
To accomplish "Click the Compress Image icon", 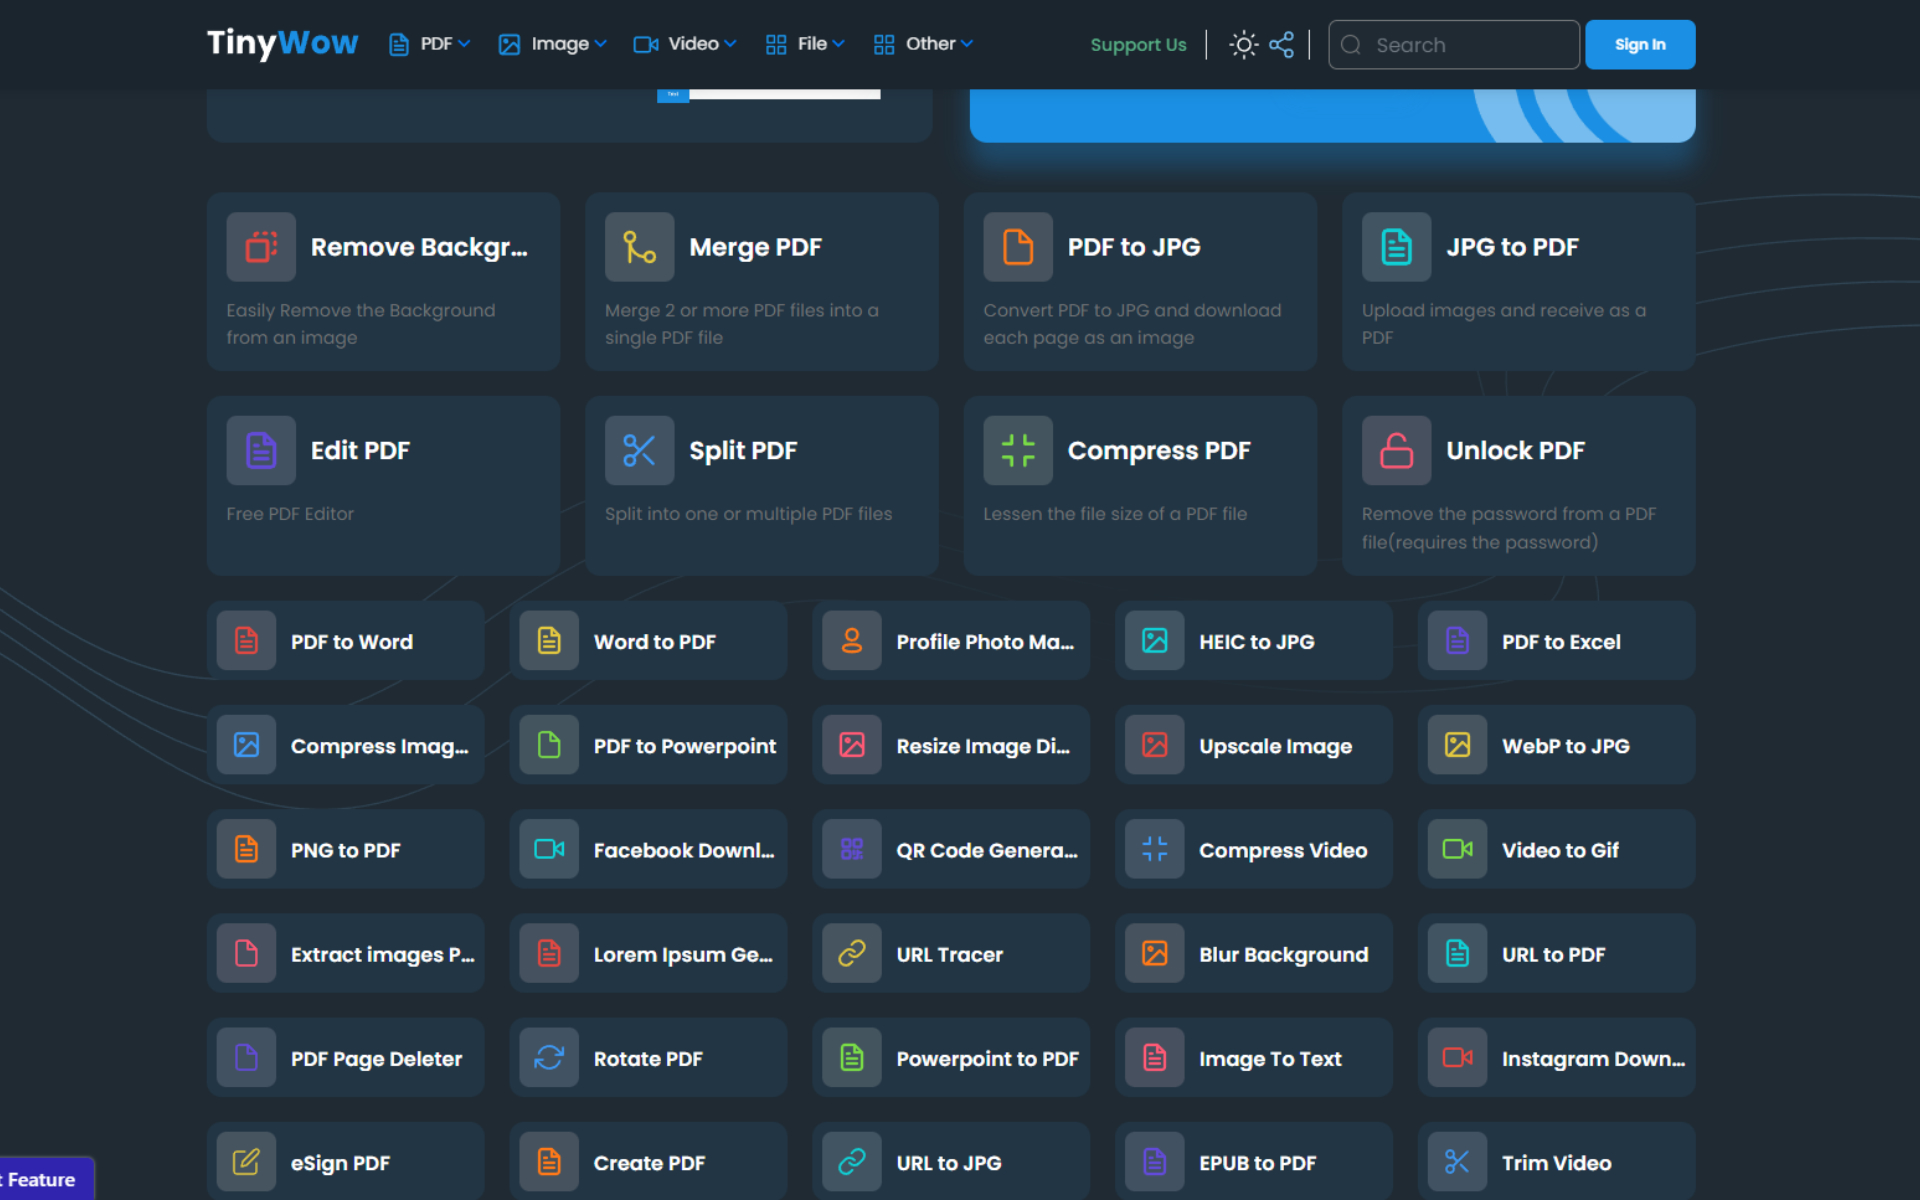I will point(246,745).
